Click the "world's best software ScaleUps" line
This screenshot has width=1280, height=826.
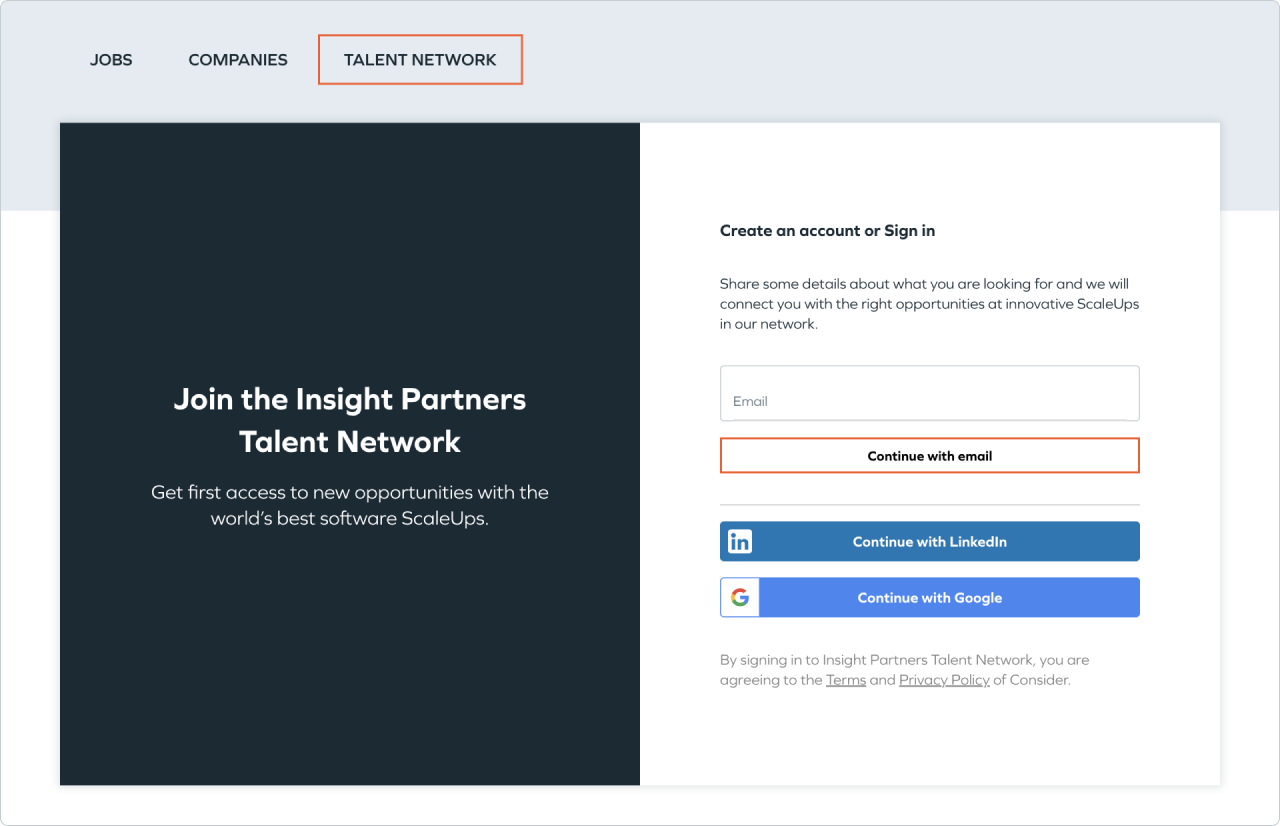click(x=350, y=519)
